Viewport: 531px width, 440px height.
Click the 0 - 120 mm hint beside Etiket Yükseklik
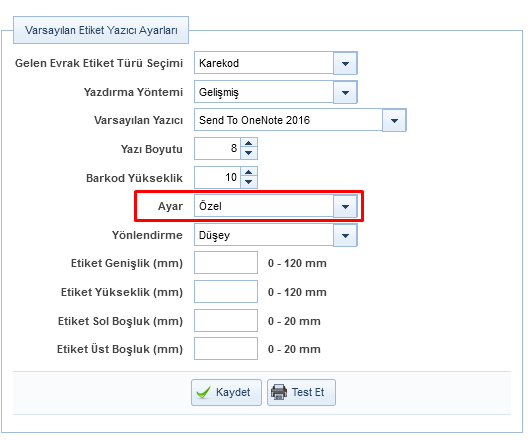(x=297, y=292)
